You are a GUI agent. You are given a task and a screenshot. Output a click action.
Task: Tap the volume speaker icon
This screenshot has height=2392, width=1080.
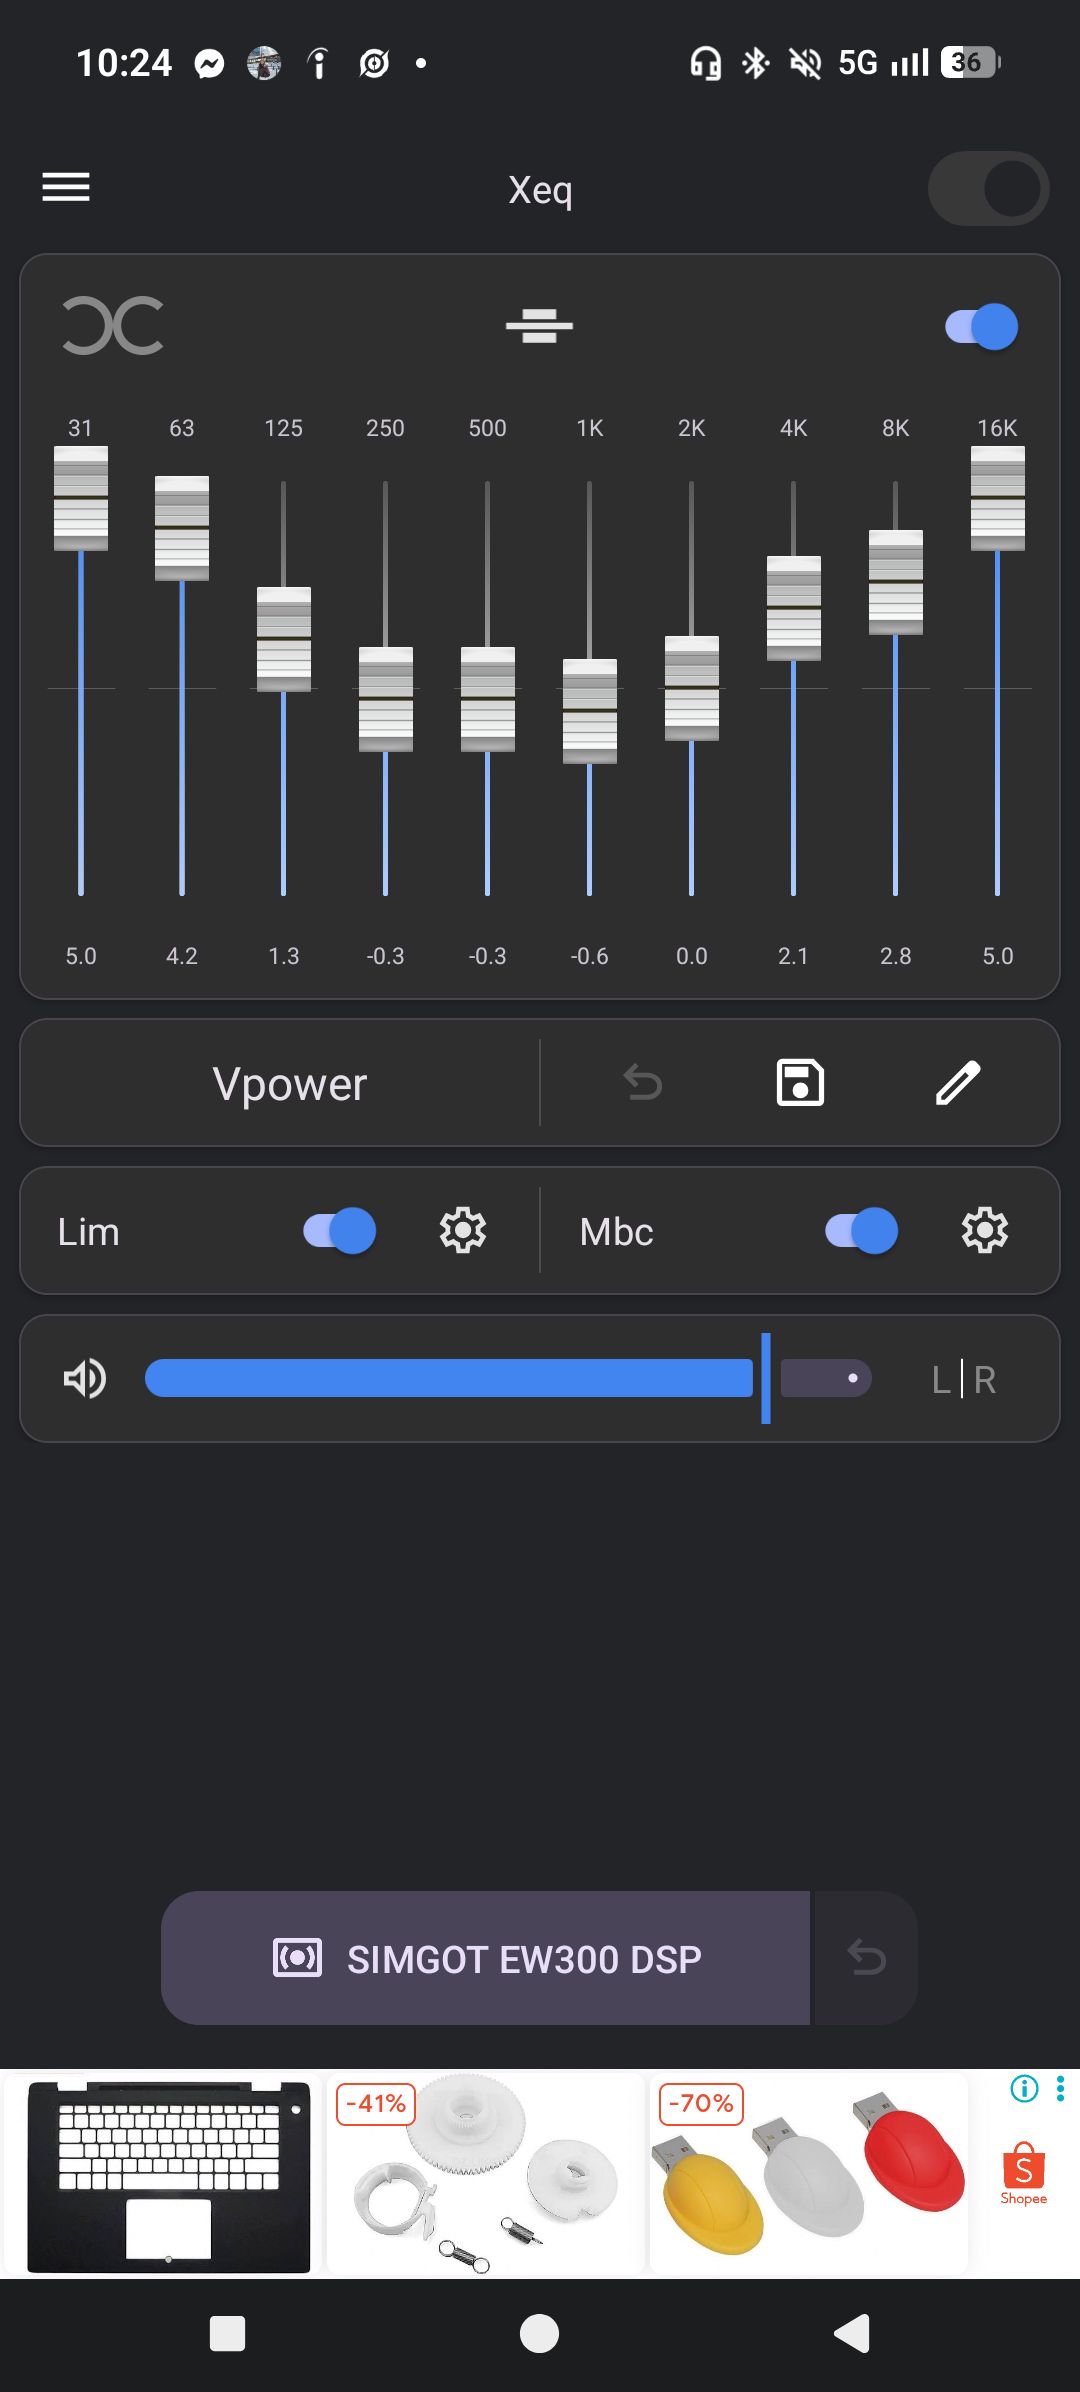[x=85, y=1378]
